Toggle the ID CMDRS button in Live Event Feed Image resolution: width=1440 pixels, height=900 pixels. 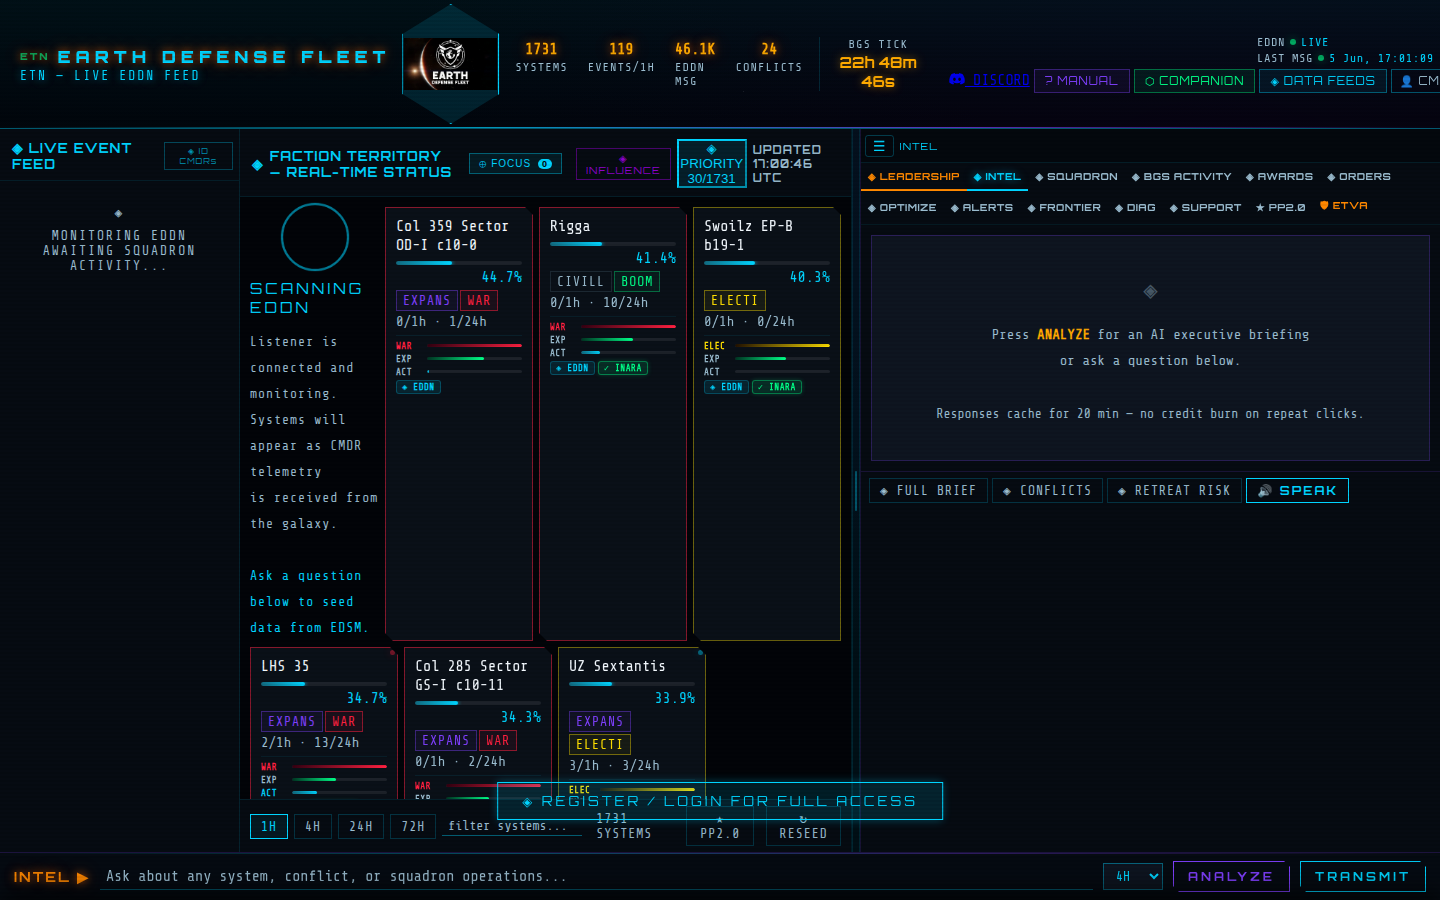(198, 156)
